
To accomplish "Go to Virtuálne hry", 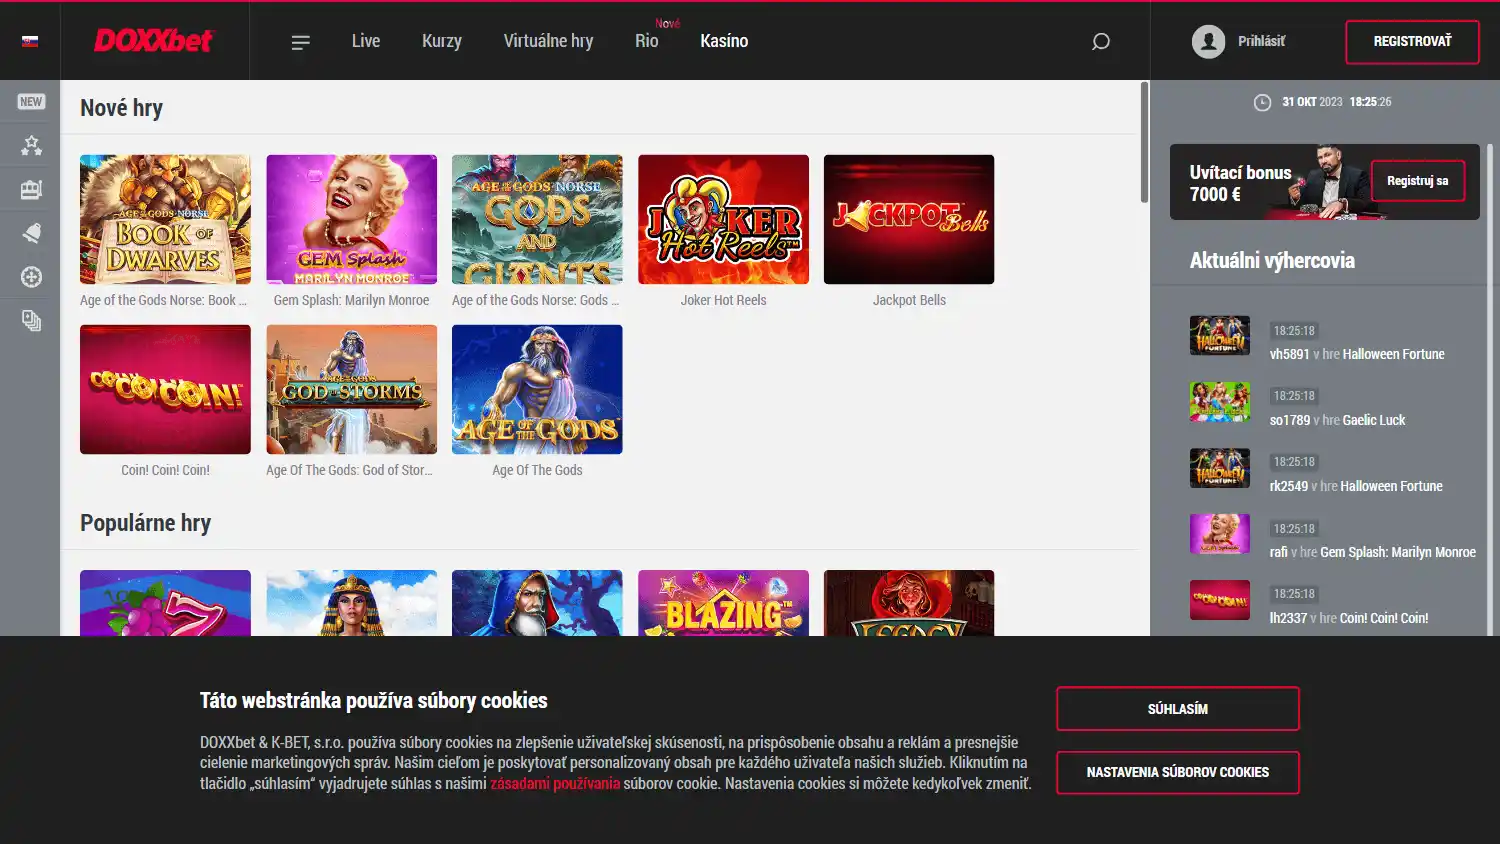I will pos(548,41).
